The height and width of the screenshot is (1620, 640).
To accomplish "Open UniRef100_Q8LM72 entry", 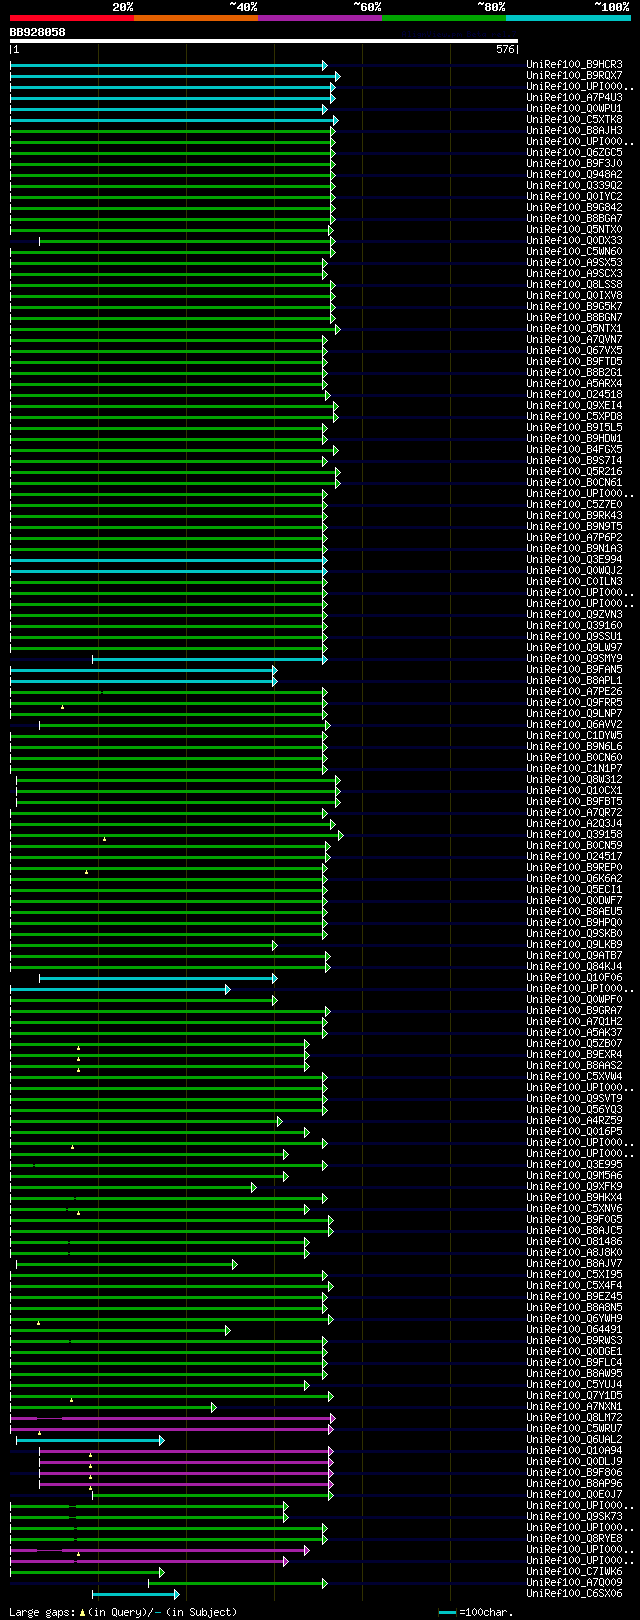I will coord(574,1418).
